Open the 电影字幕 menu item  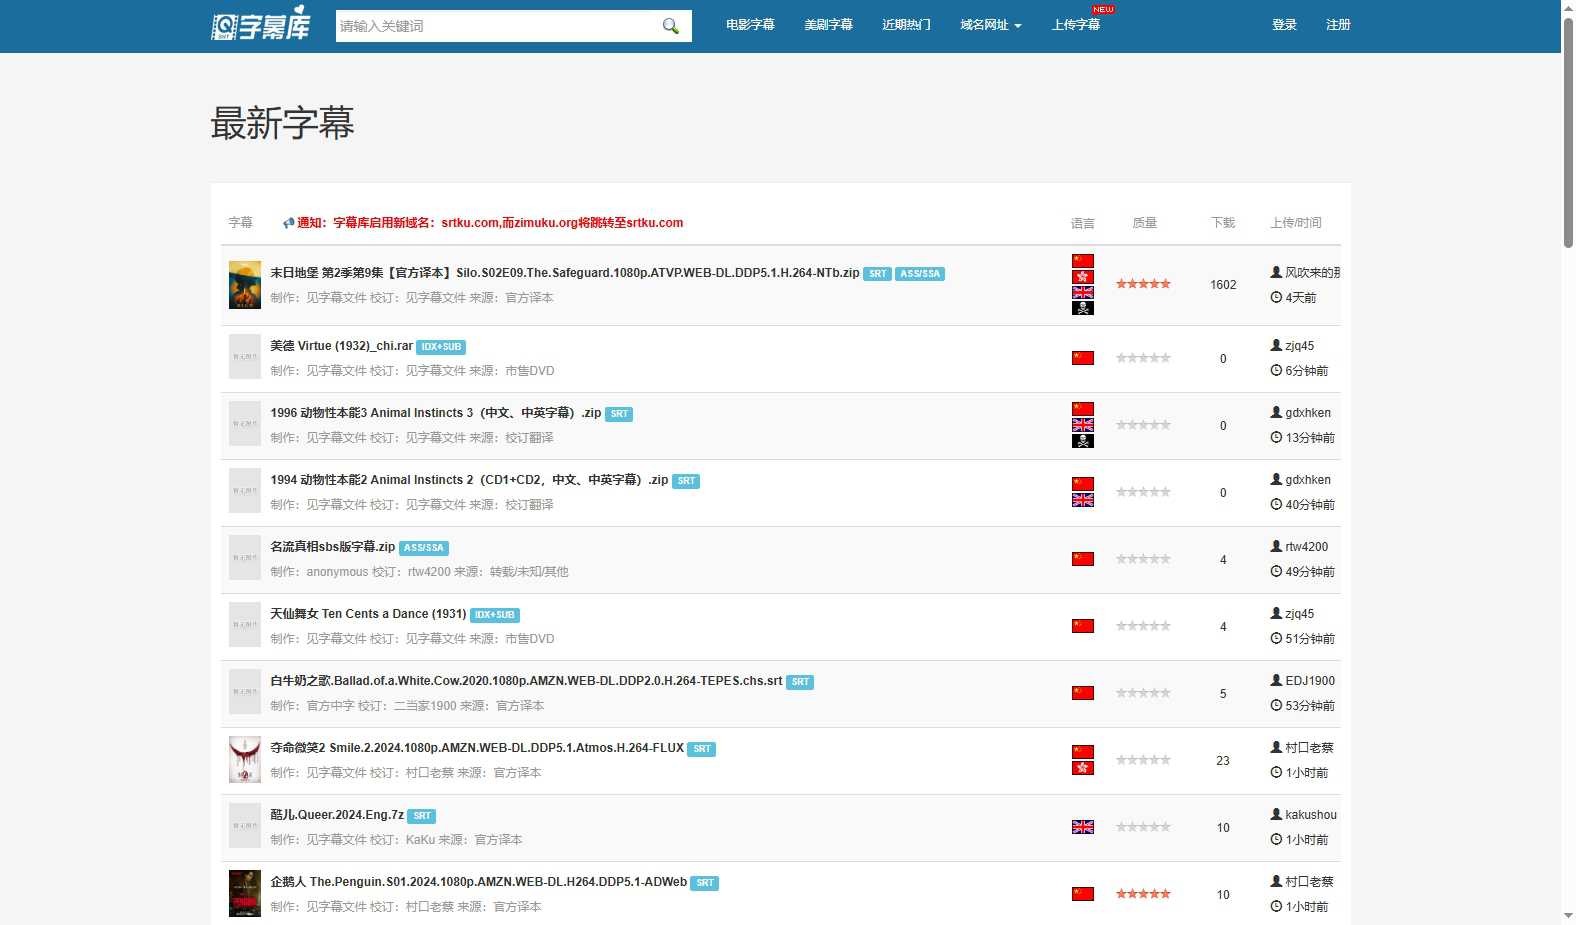(x=750, y=25)
